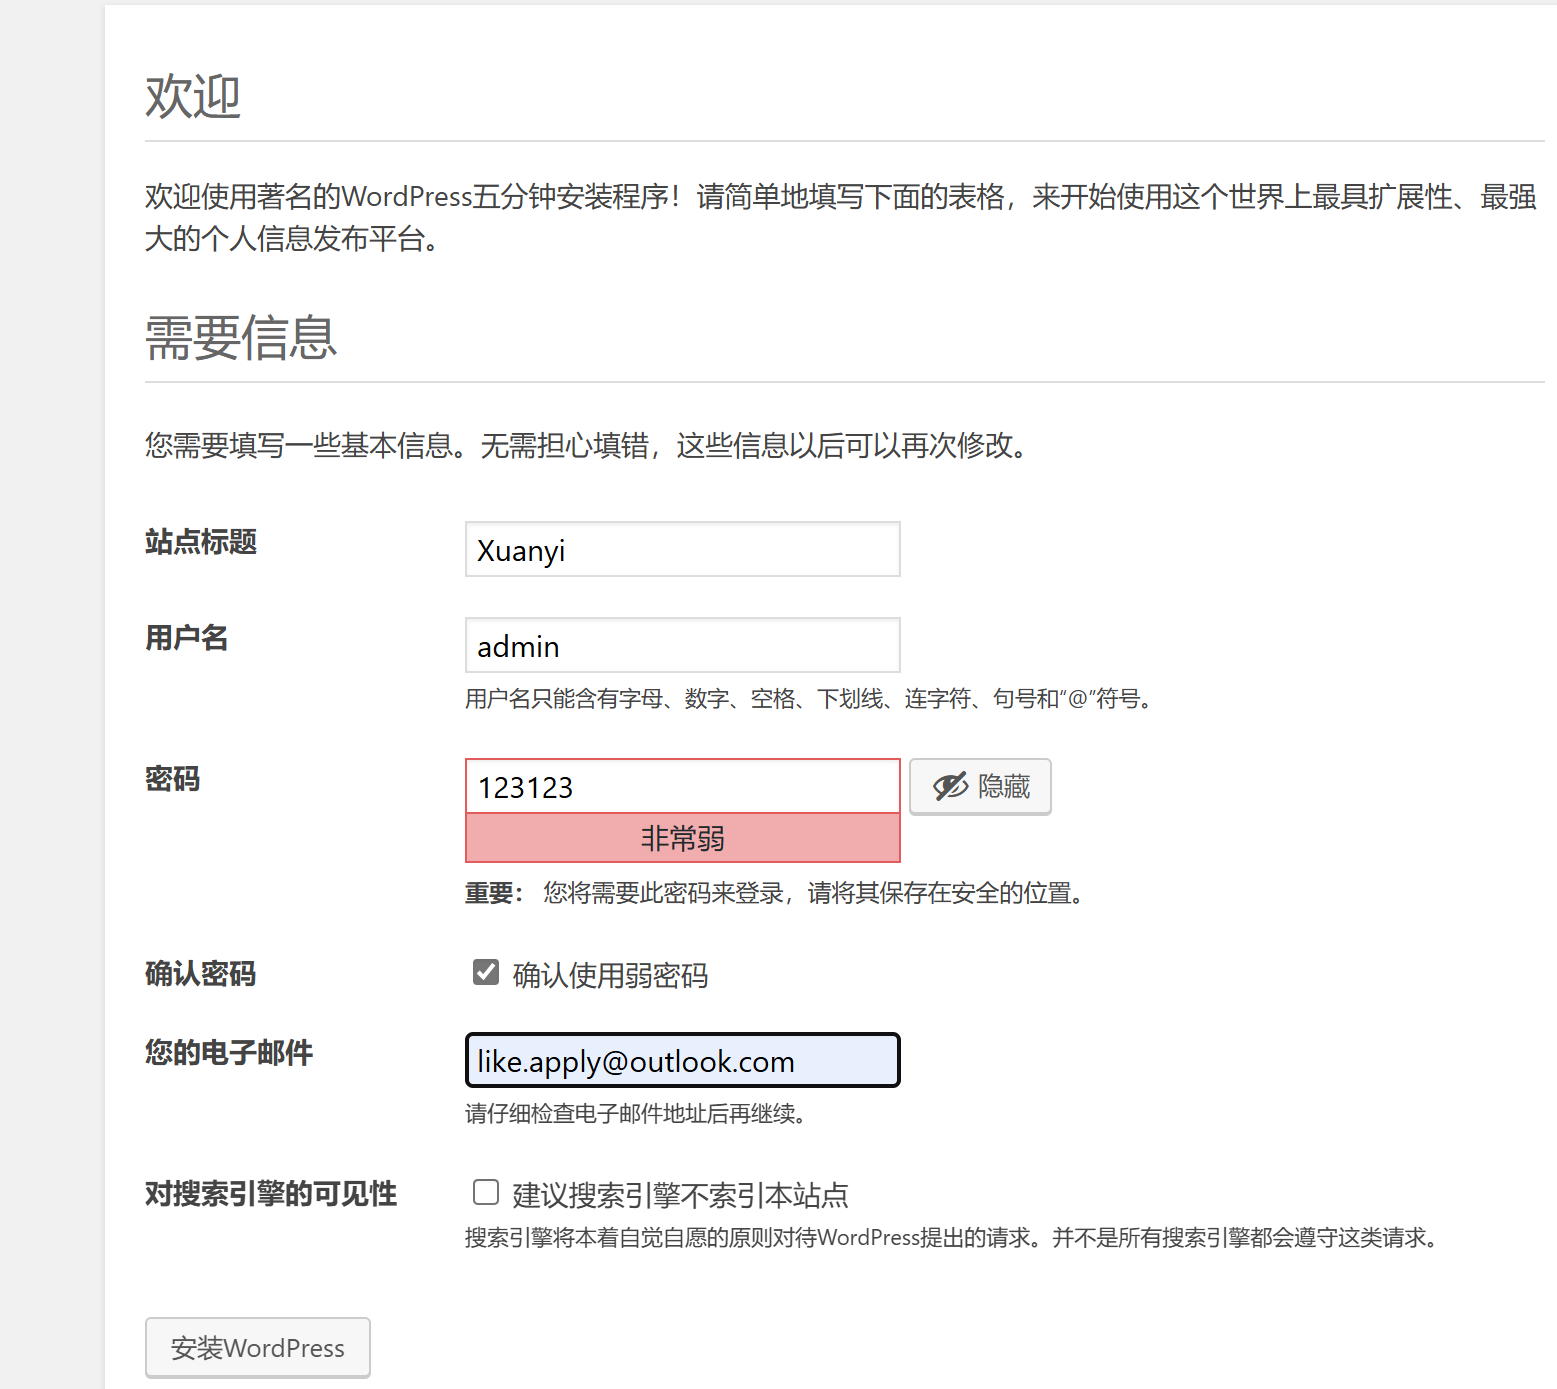
Task: Click the eye-slash icon to hide password
Action: (951, 787)
